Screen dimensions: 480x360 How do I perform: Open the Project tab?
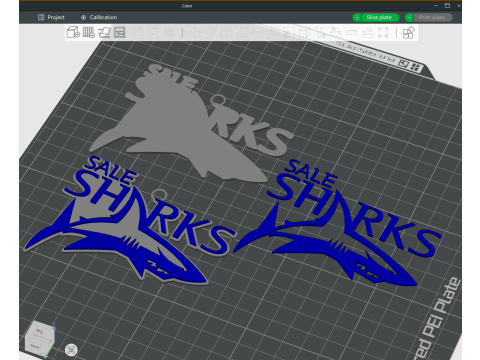[51, 17]
